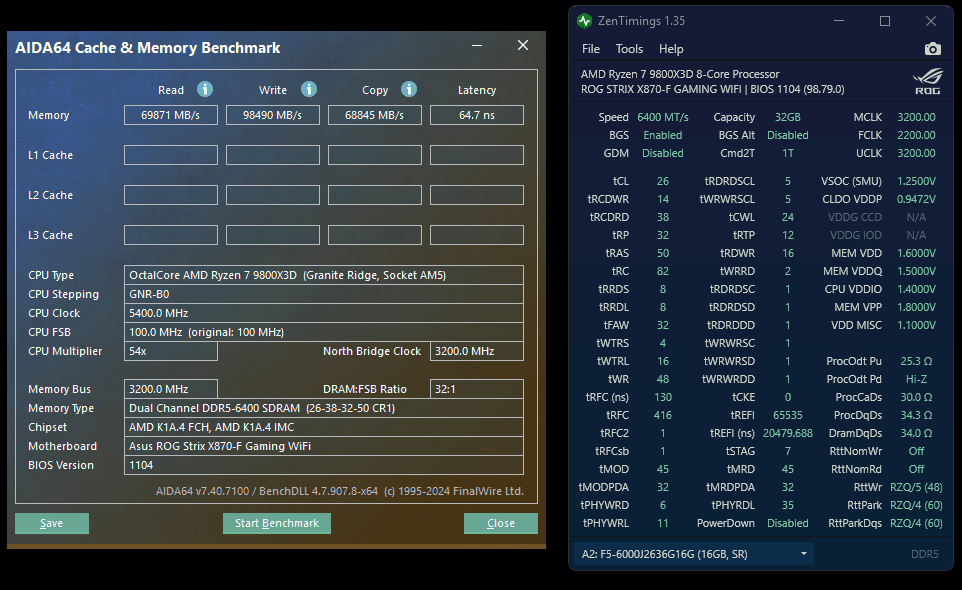962x590 pixels.
Task: Click the empty L2 Cache Write field
Action: [x=272, y=195]
